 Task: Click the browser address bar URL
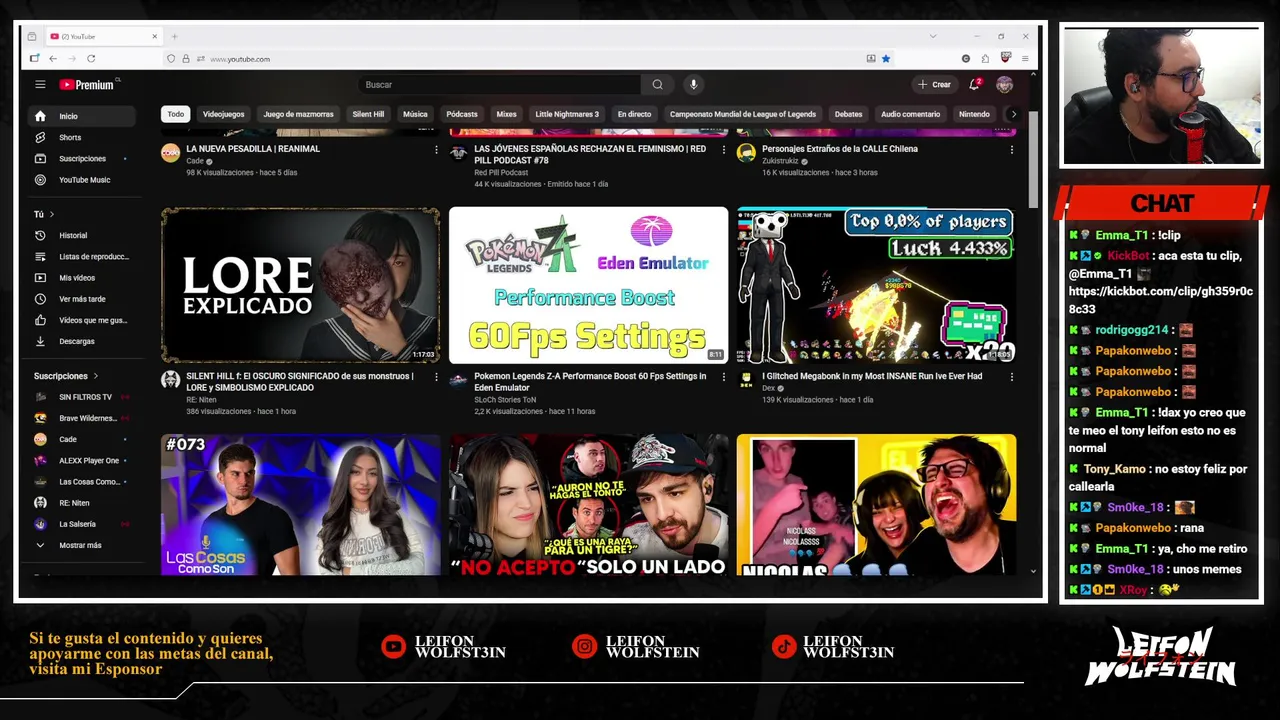pyautogui.click(x=239, y=59)
